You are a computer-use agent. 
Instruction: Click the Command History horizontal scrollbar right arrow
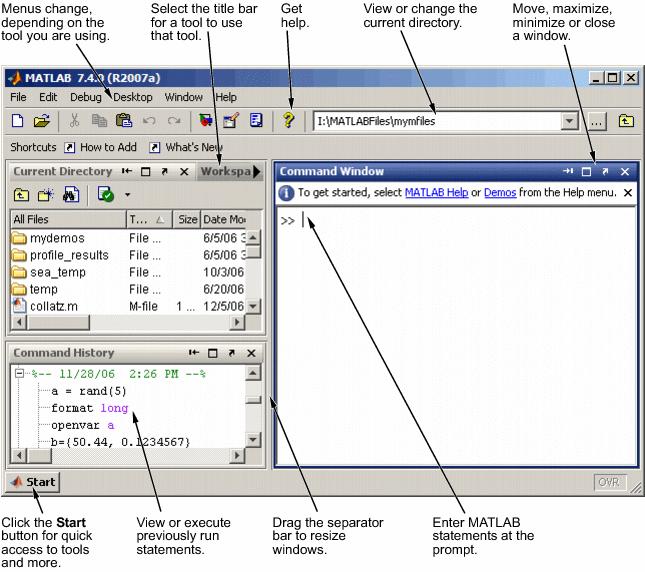[237, 456]
